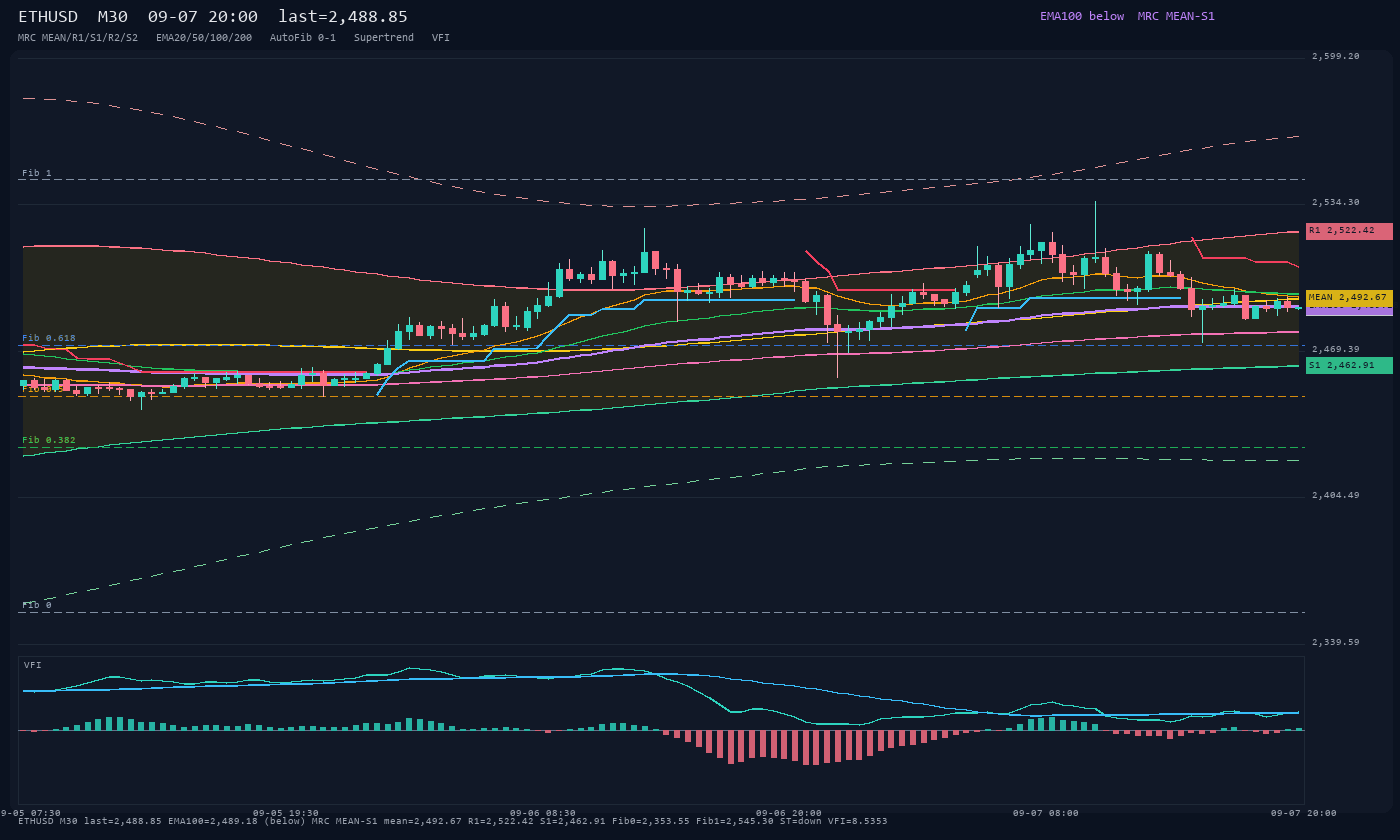The image size is (1400, 840).
Task: Click the Fib 0.382 level label
Action: (49, 440)
